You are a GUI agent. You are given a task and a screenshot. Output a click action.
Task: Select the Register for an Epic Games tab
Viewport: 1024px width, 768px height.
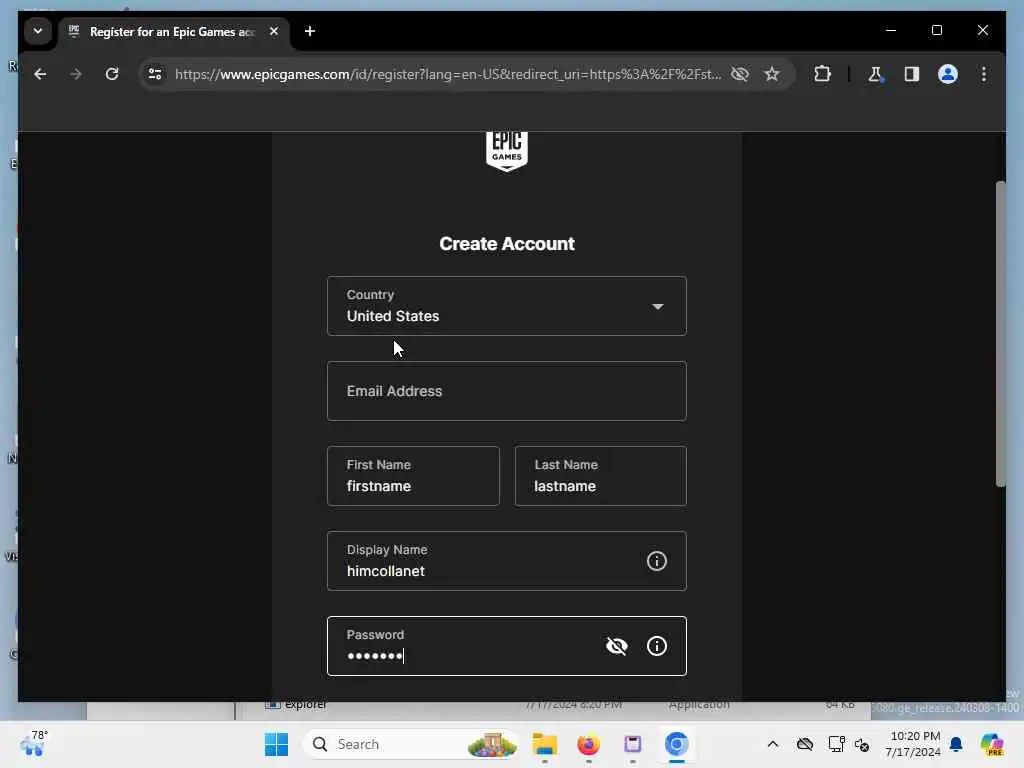pyautogui.click(x=174, y=32)
